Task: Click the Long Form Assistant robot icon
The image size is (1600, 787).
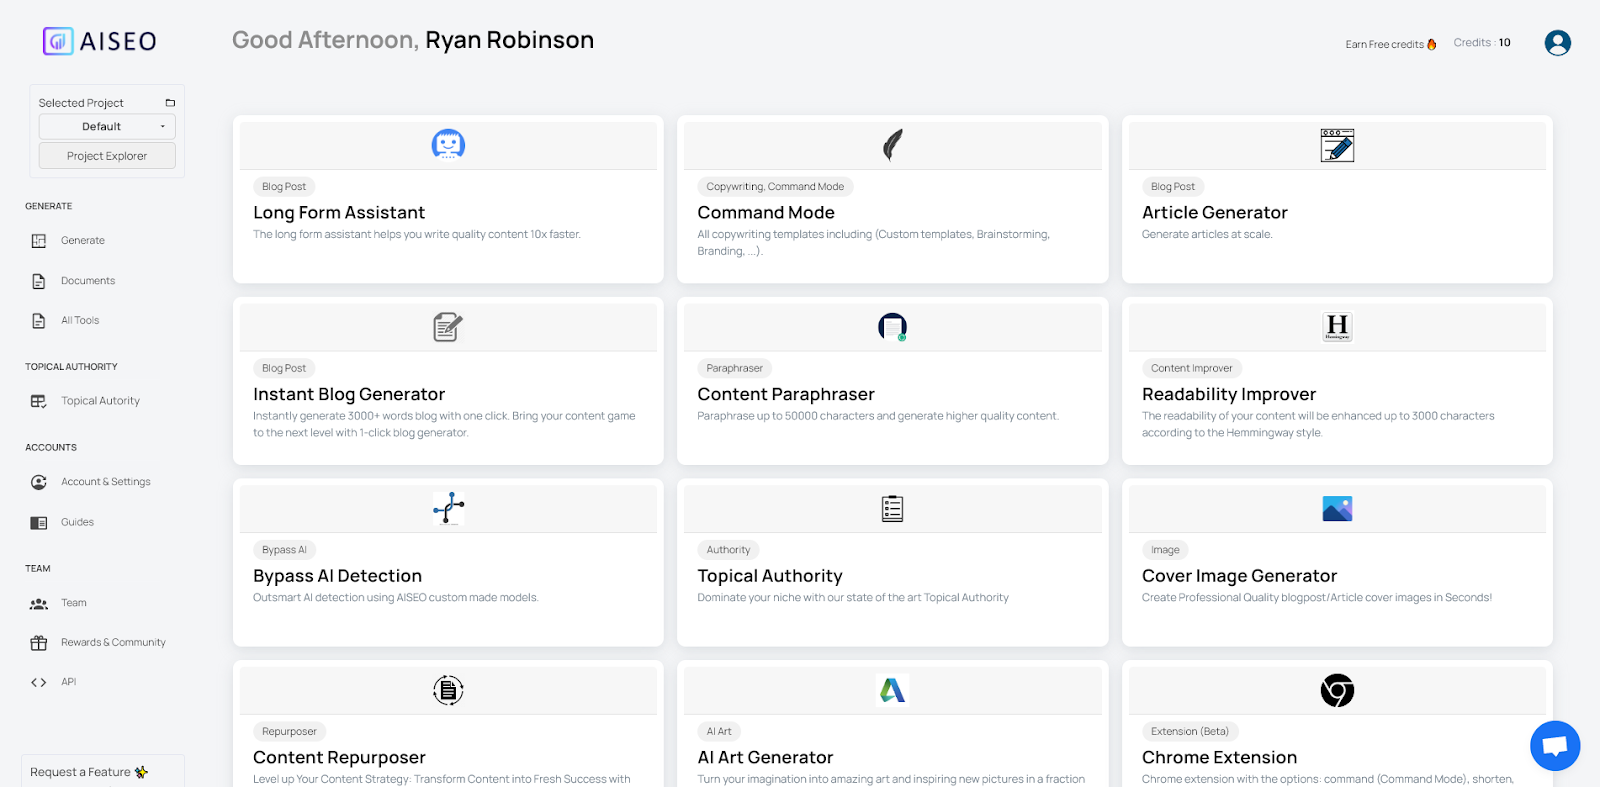Action: (x=448, y=145)
